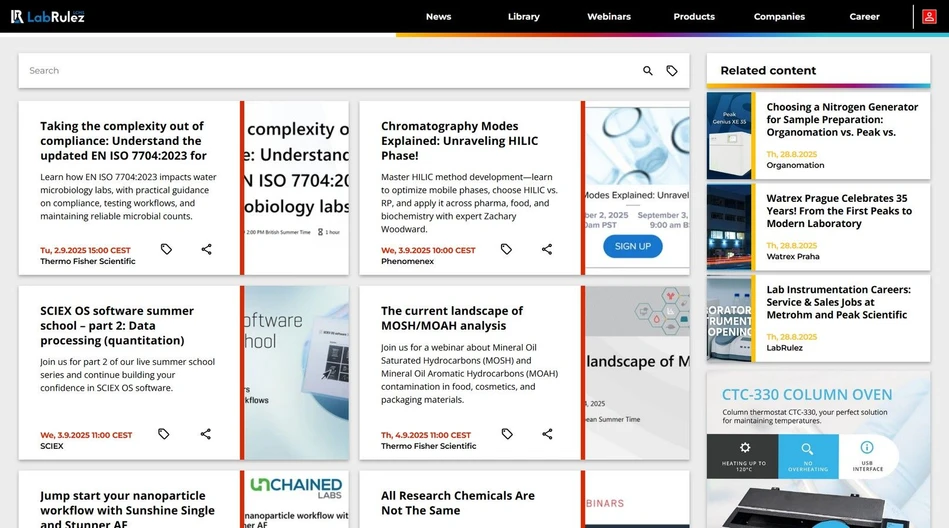Click tag icon on EN ISO 7704:2023 card

pyautogui.click(x=166, y=249)
